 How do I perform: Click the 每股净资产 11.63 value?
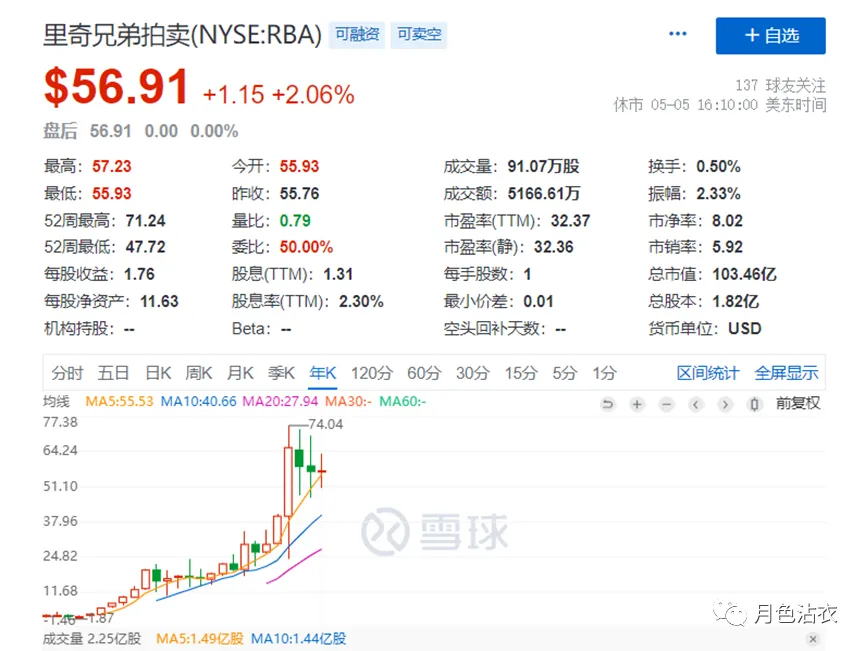coord(159,301)
